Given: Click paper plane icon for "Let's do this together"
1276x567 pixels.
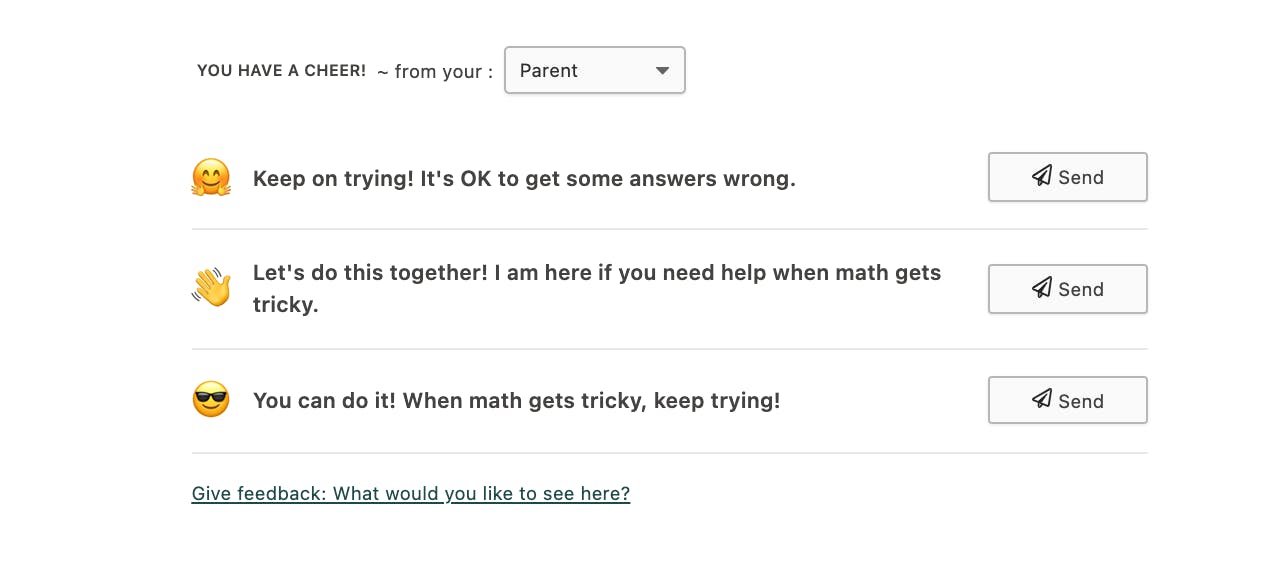Looking at the screenshot, I should pyautogui.click(x=1042, y=289).
